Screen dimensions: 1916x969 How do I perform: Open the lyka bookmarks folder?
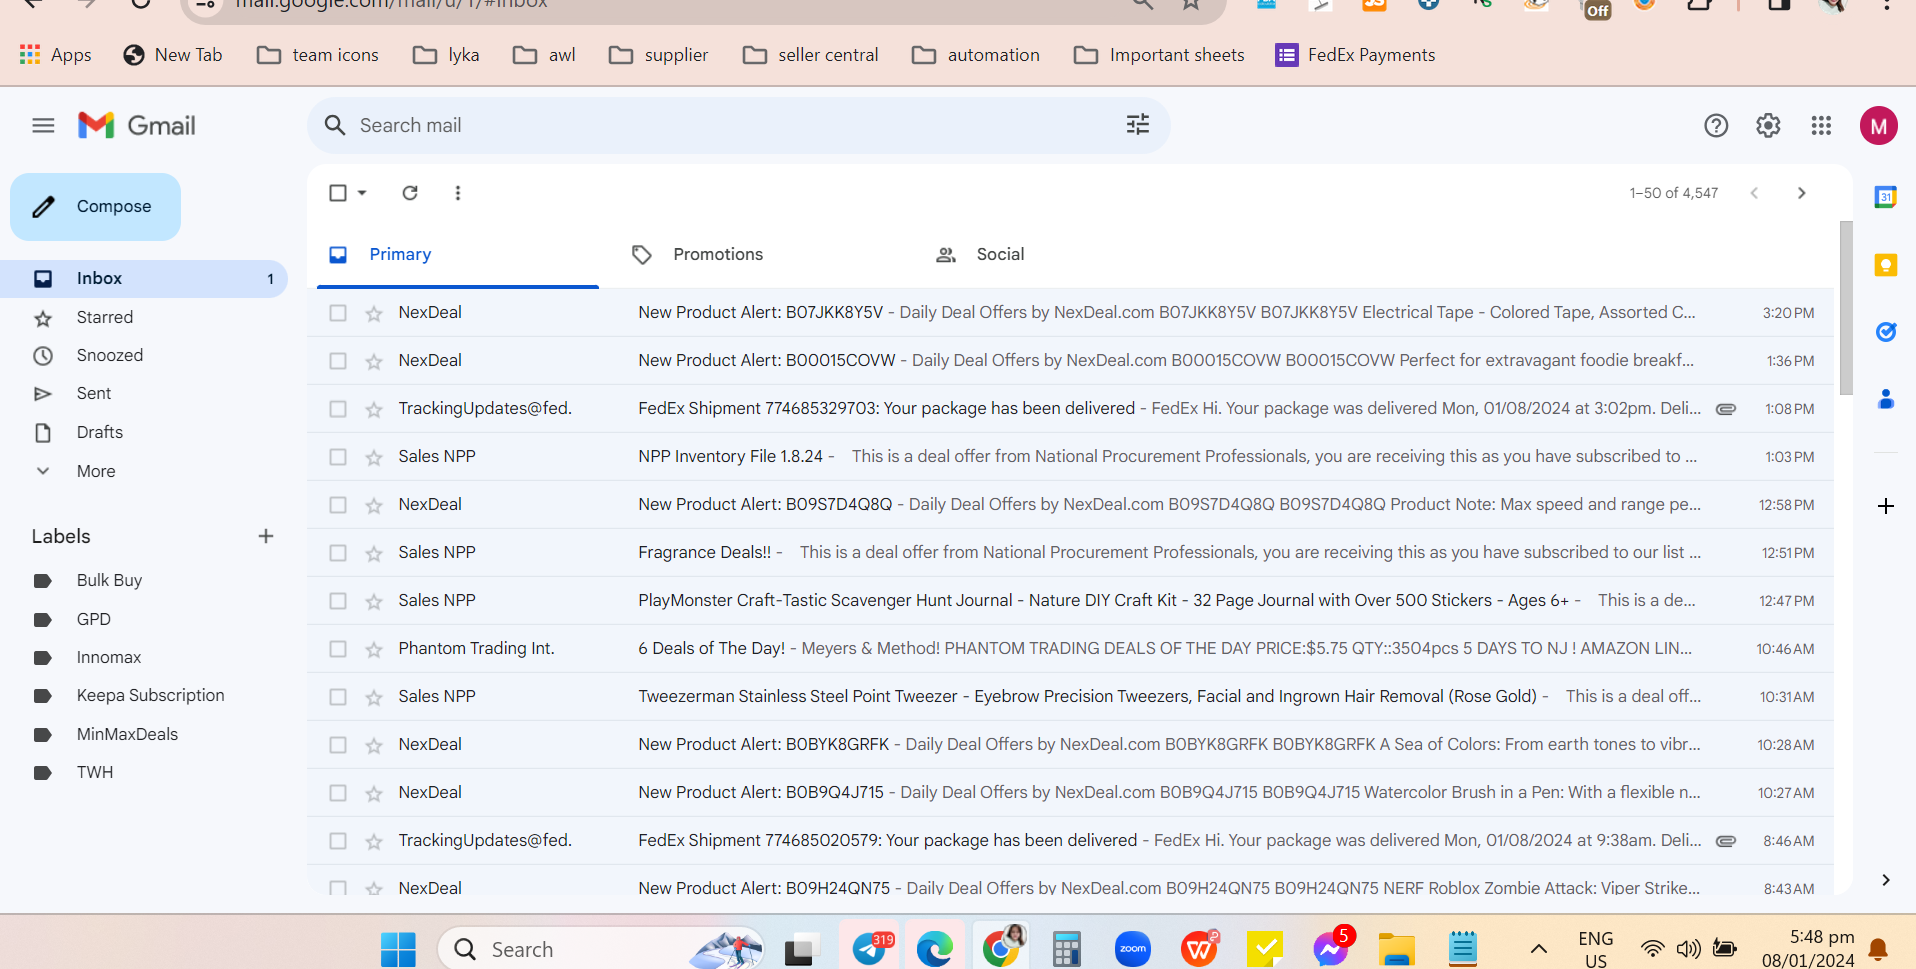coord(446,55)
